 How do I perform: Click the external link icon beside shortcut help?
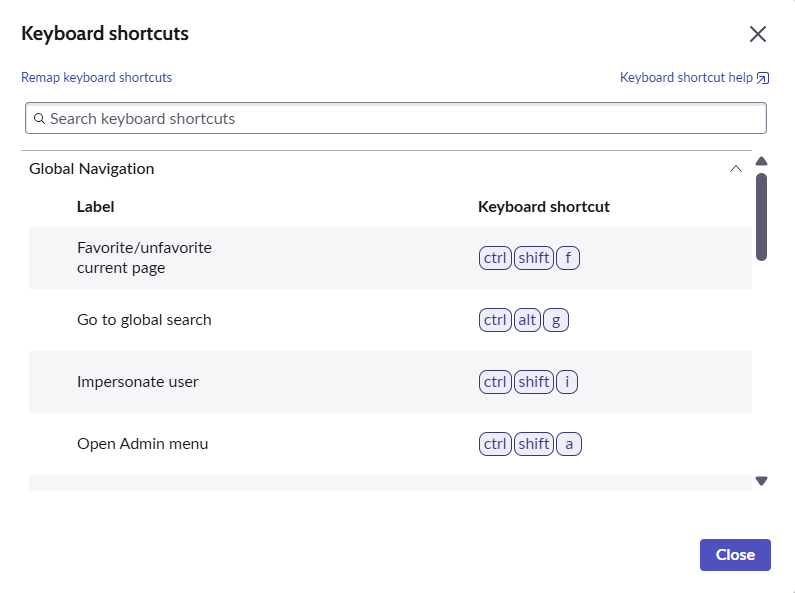click(x=763, y=78)
